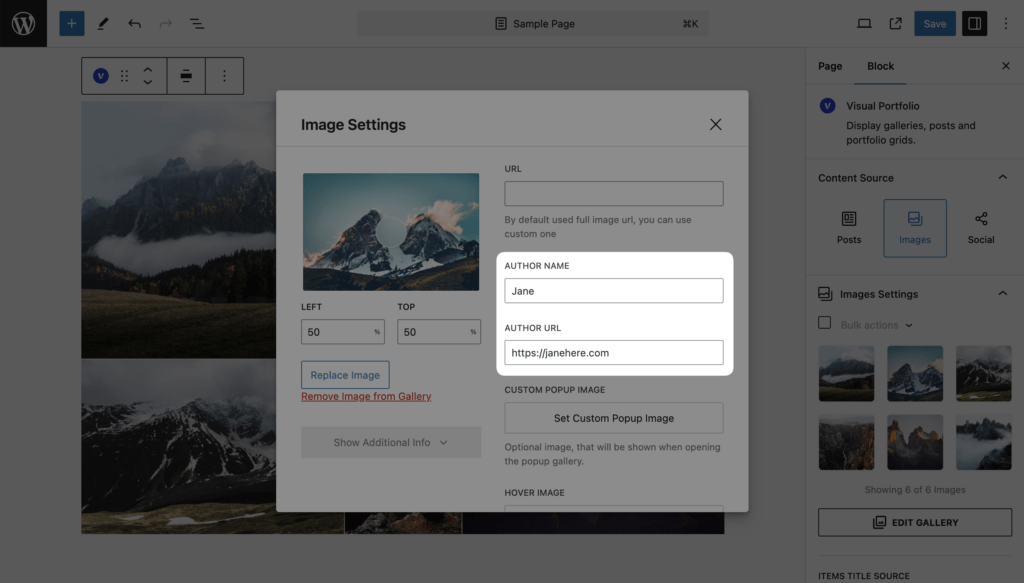Open the Bulk actions dropdown
This screenshot has width=1024, height=583.
tap(876, 325)
